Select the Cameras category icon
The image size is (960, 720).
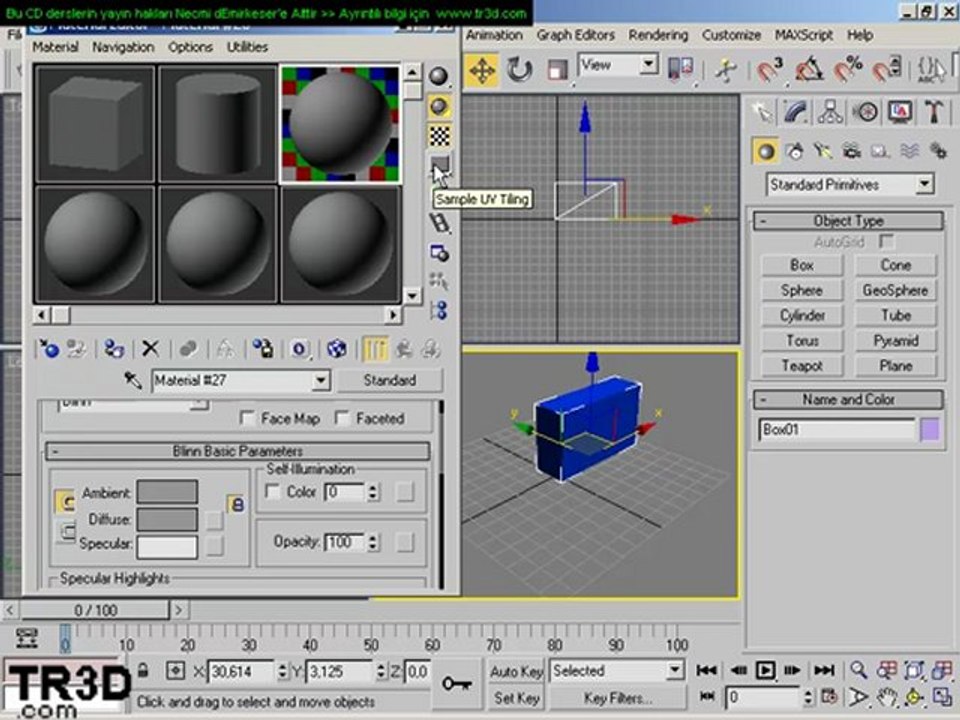[x=851, y=151]
